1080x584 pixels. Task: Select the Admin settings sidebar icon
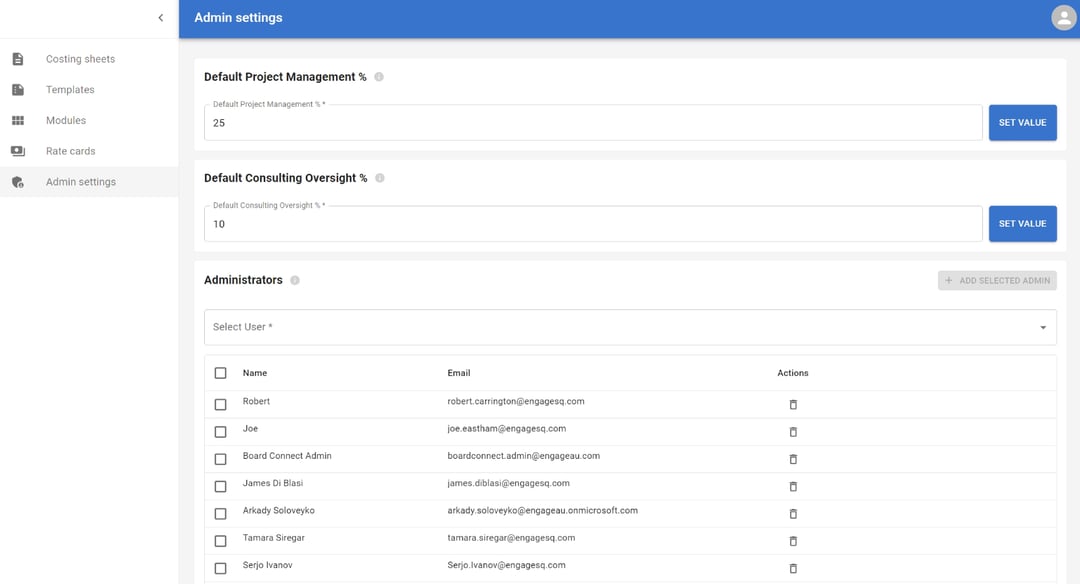tap(17, 181)
